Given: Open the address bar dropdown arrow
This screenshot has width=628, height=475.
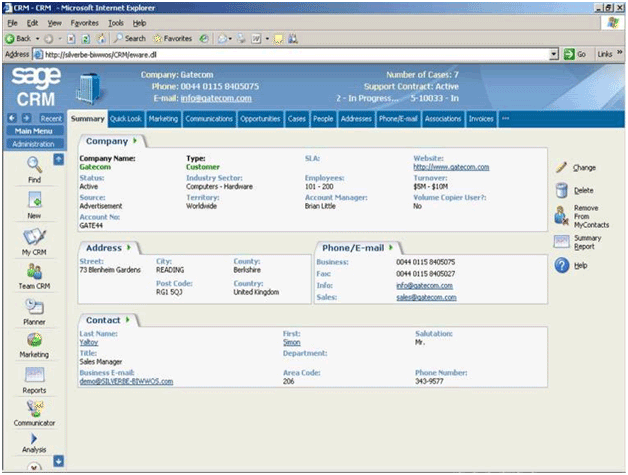Looking at the screenshot, I should pos(554,54).
